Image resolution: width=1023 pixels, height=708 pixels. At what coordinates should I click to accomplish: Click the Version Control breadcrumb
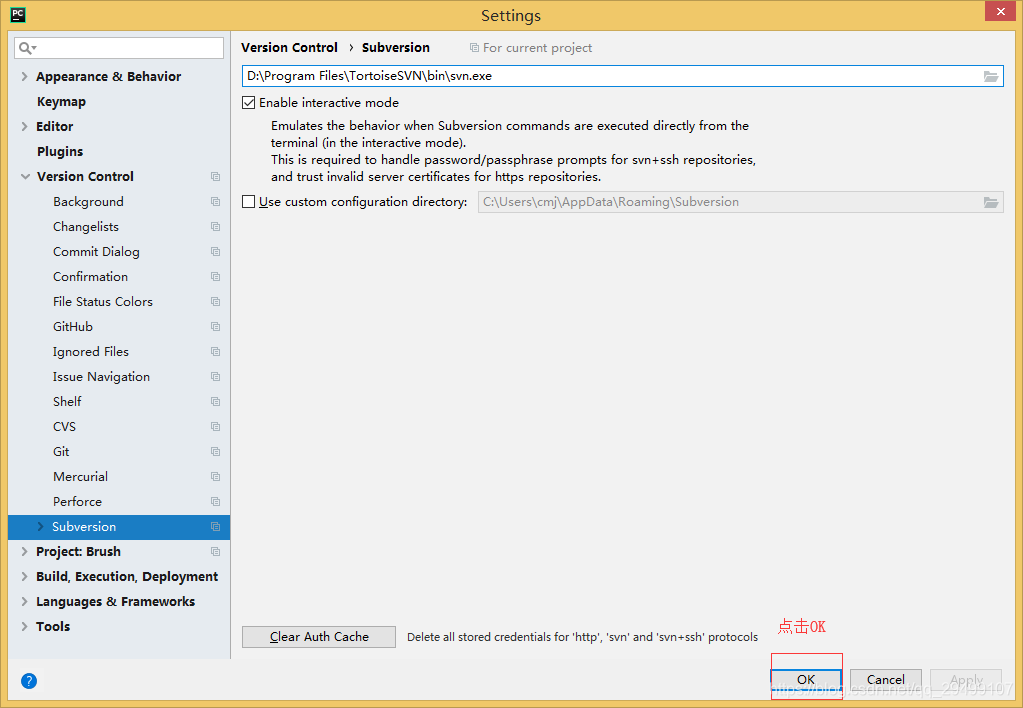(289, 48)
